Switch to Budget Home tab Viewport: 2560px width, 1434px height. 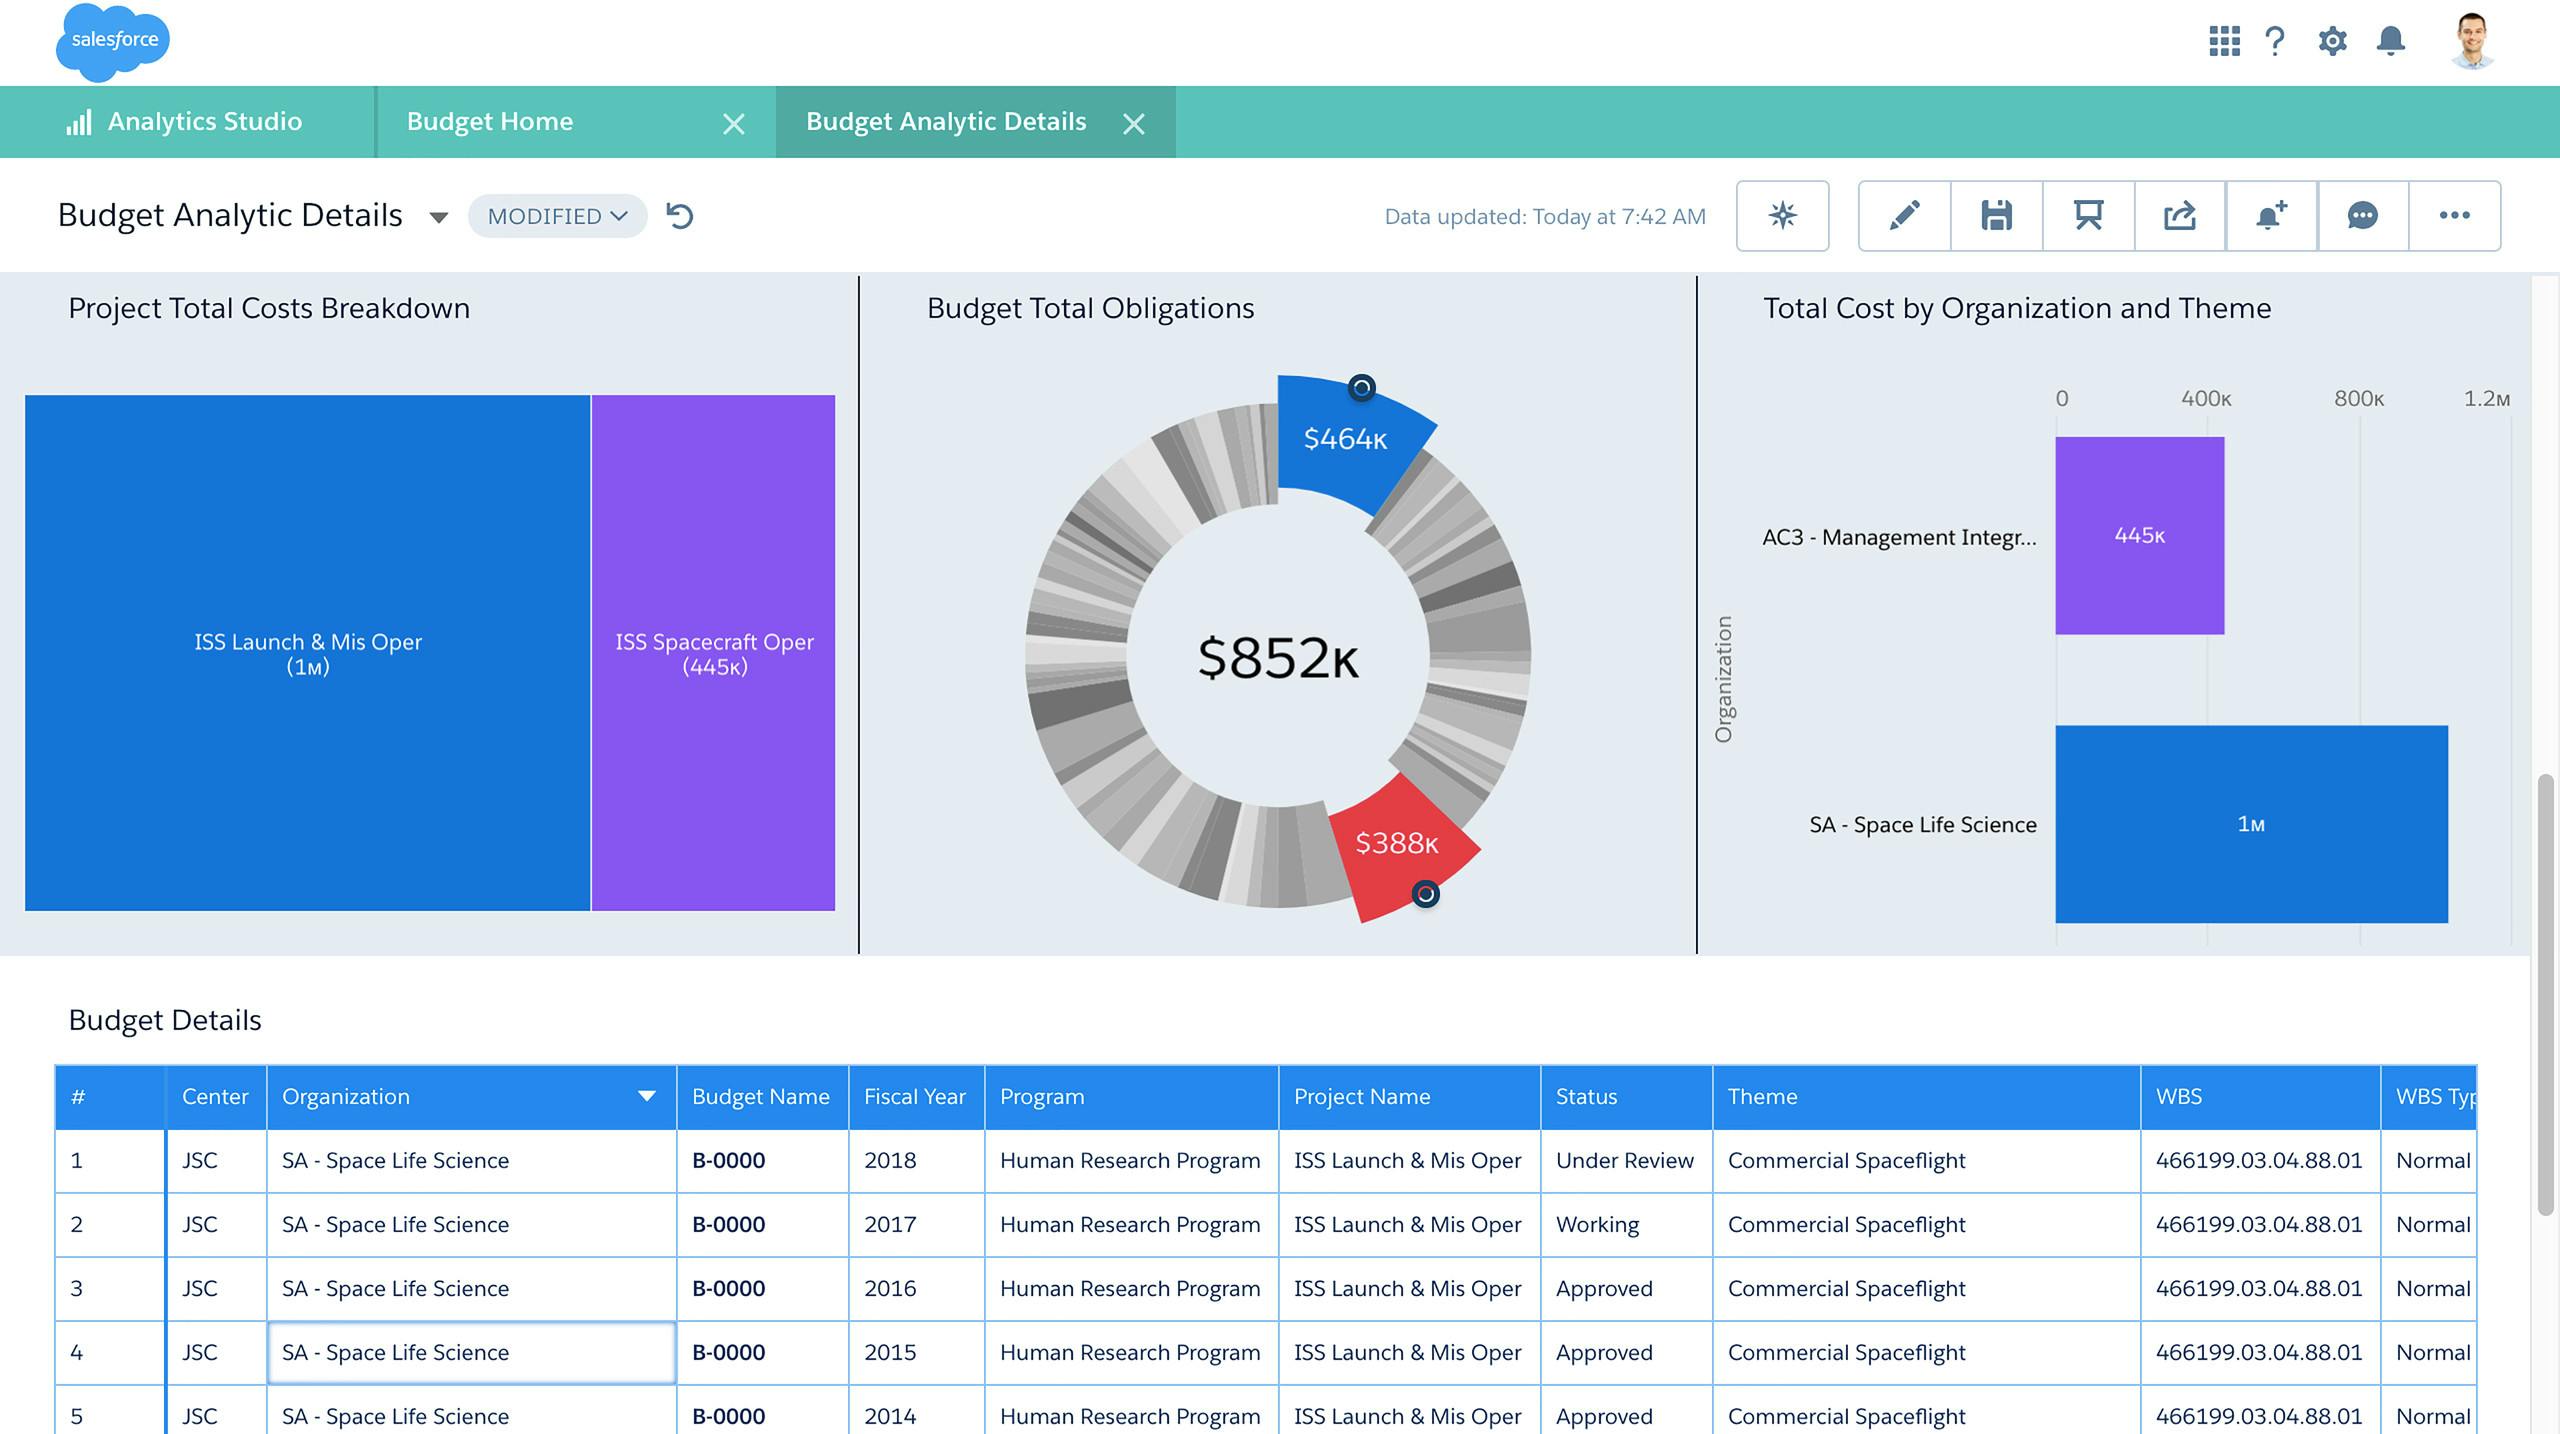(x=489, y=120)
